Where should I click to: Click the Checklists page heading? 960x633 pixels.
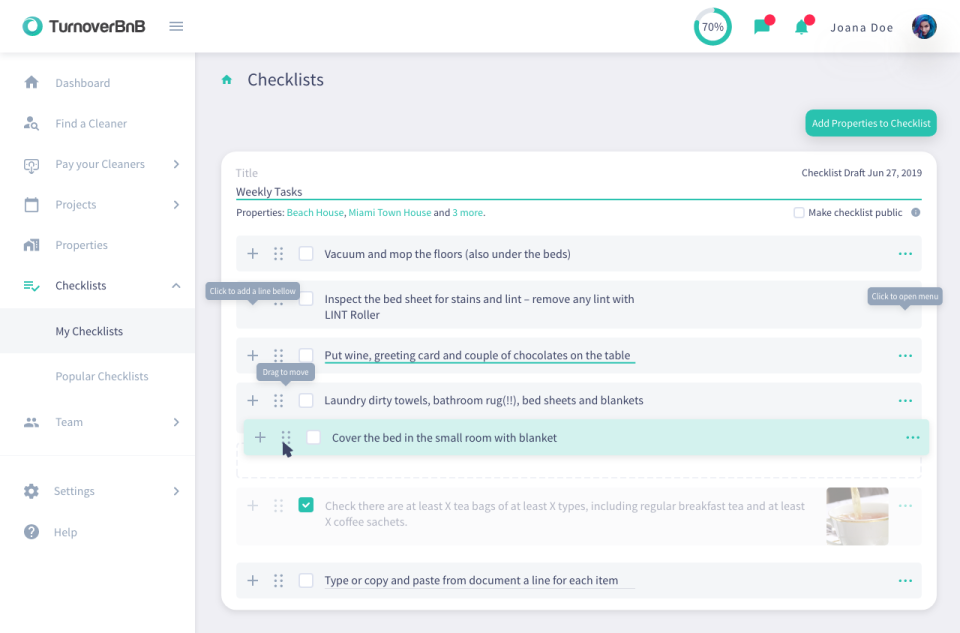click(285, 80)
